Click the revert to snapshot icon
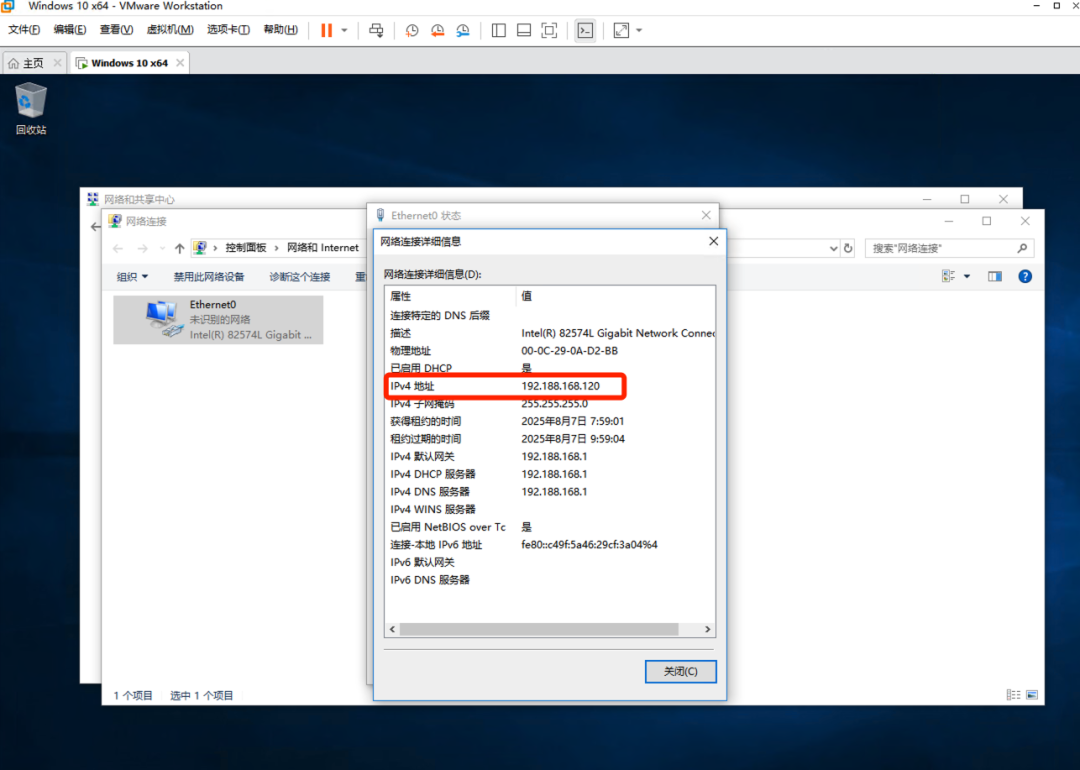This screenshot has height=770, width=1080. [437, 30]
